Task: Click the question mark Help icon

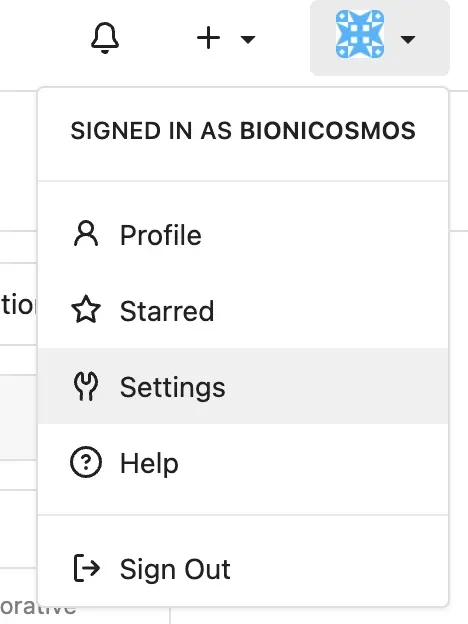Action: [86, 462]
